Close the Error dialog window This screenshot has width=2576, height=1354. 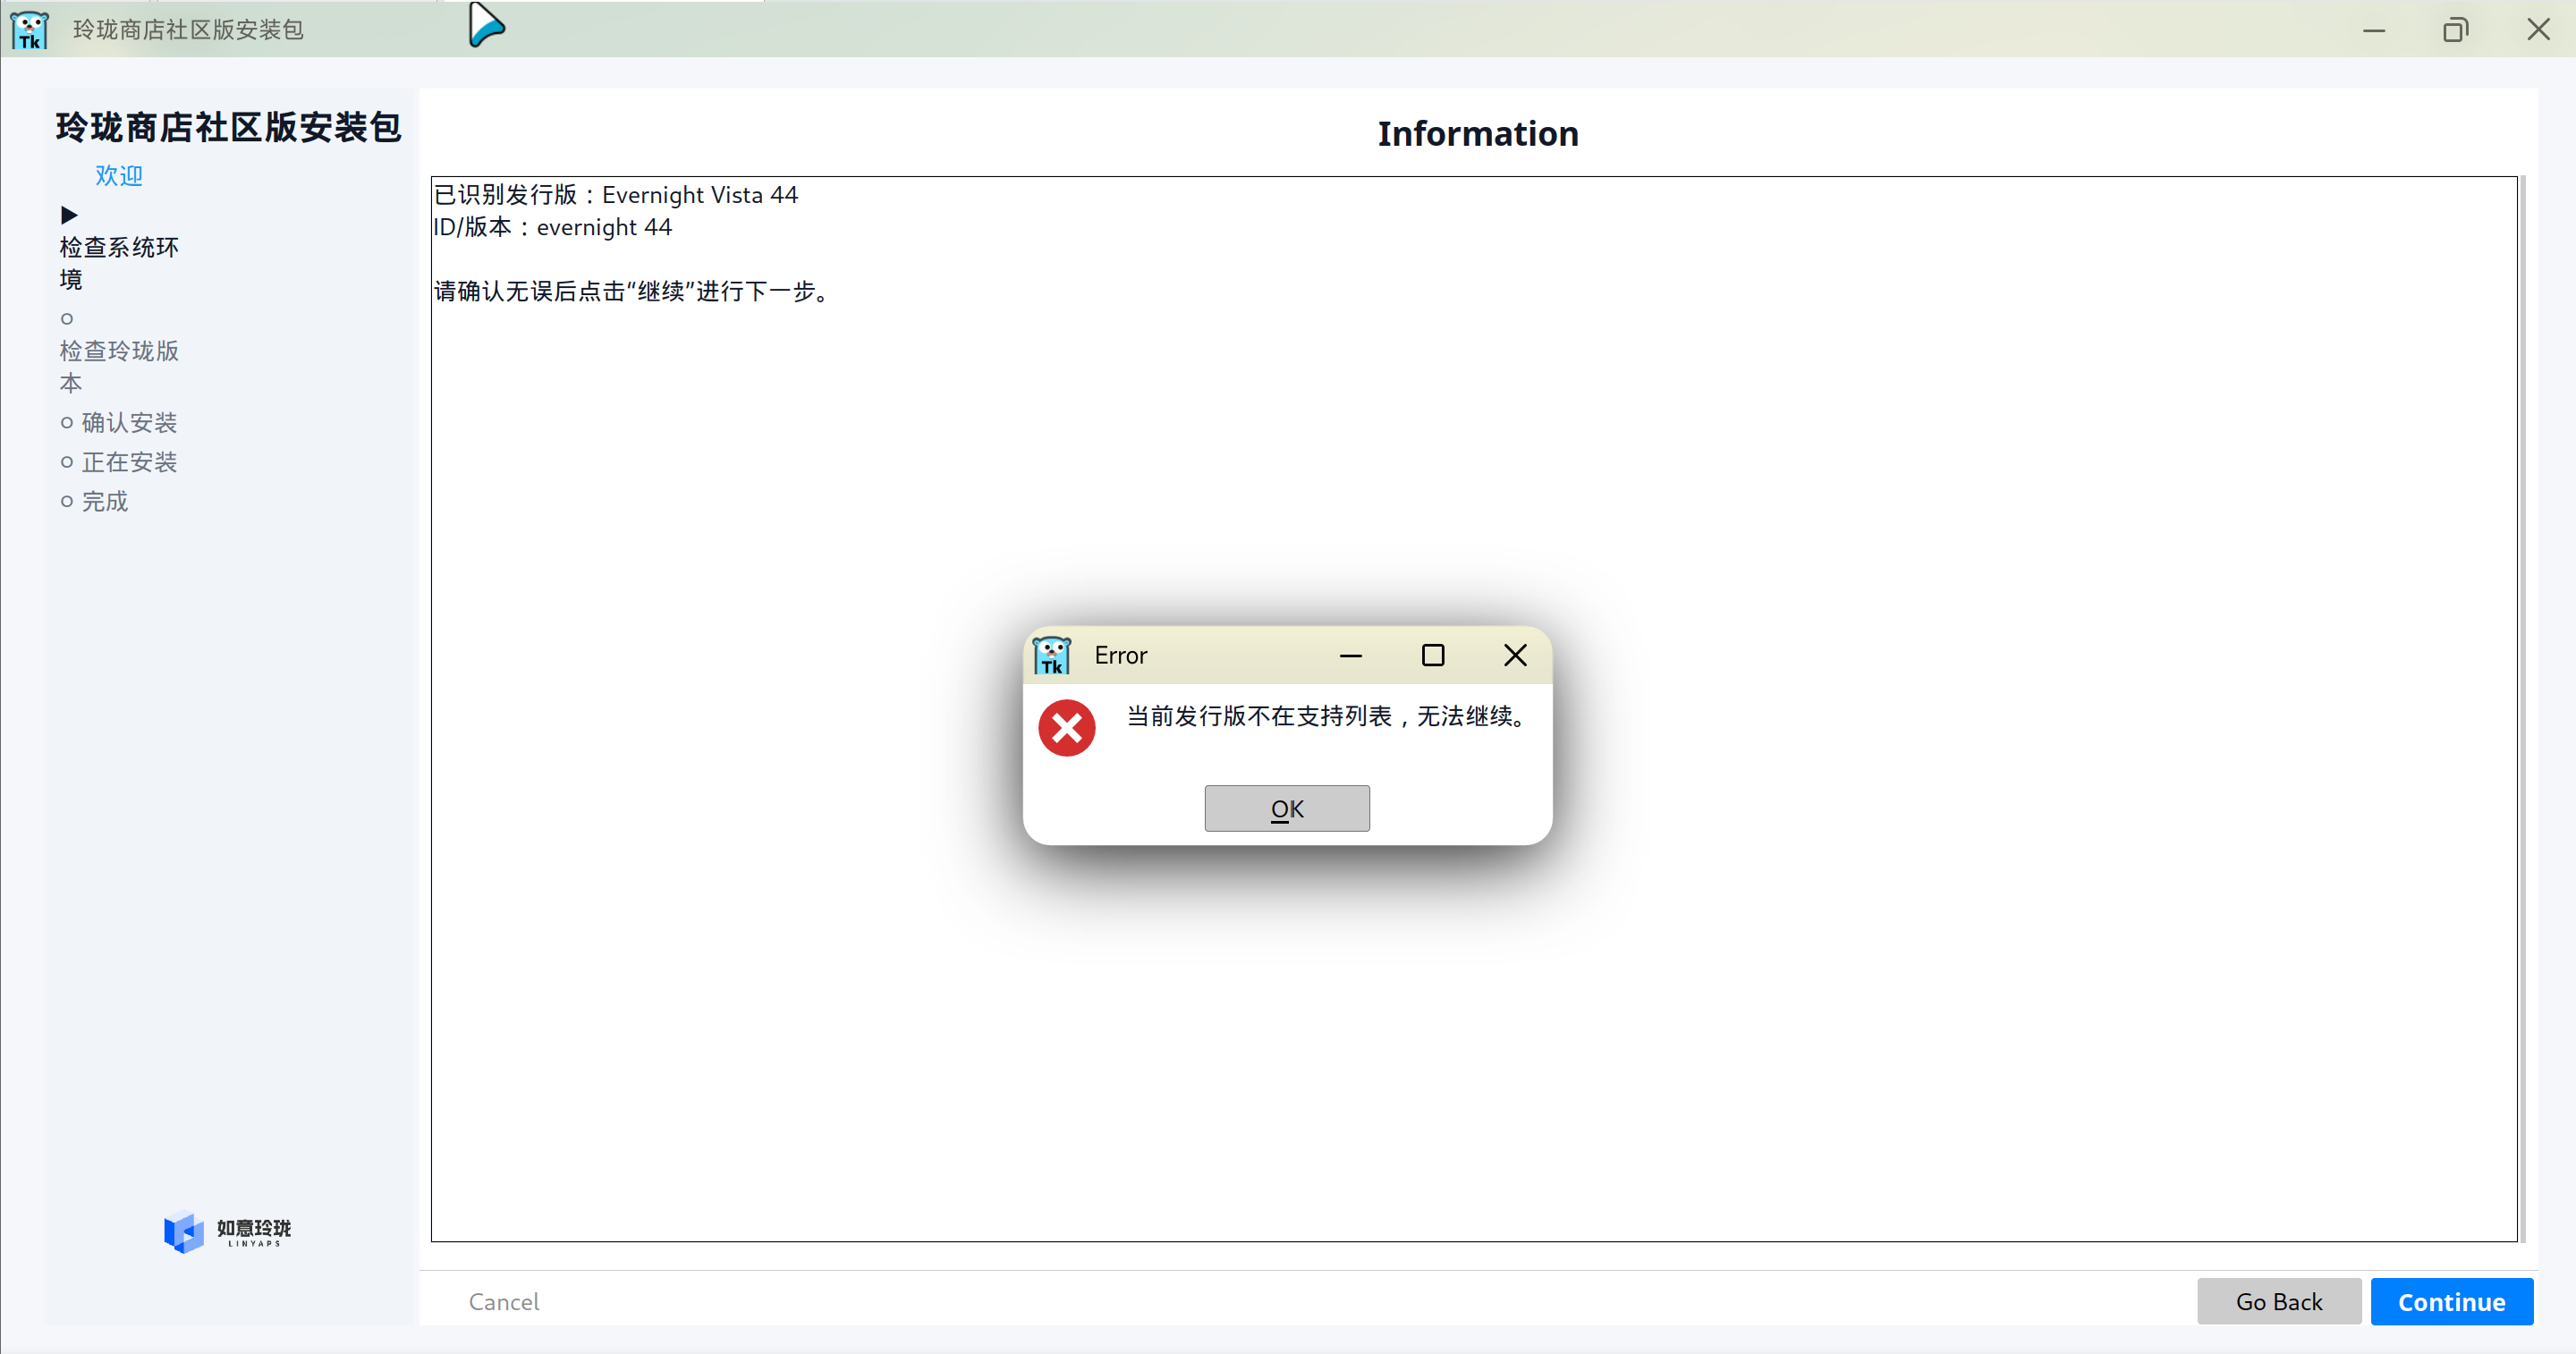tap(1514, 655)
